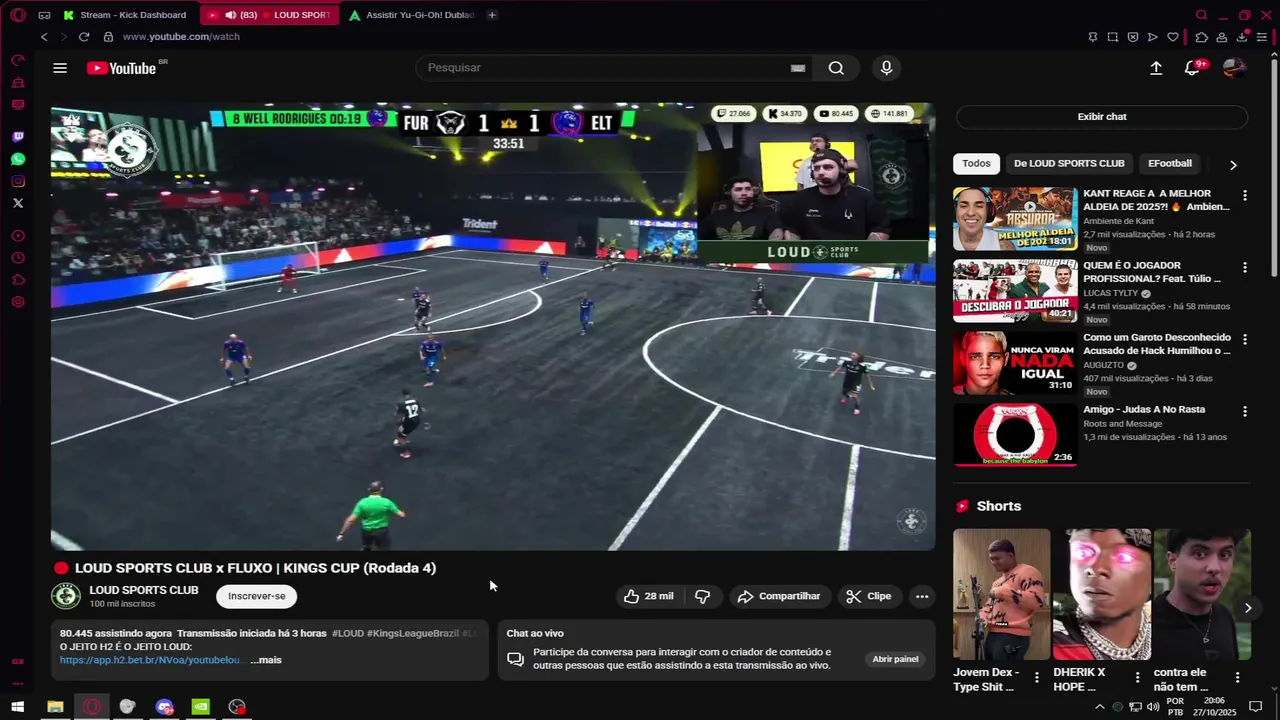Open the YouTube hamburger guide menu
Viewport: 1280px width, 720px height.
point(60,68)
